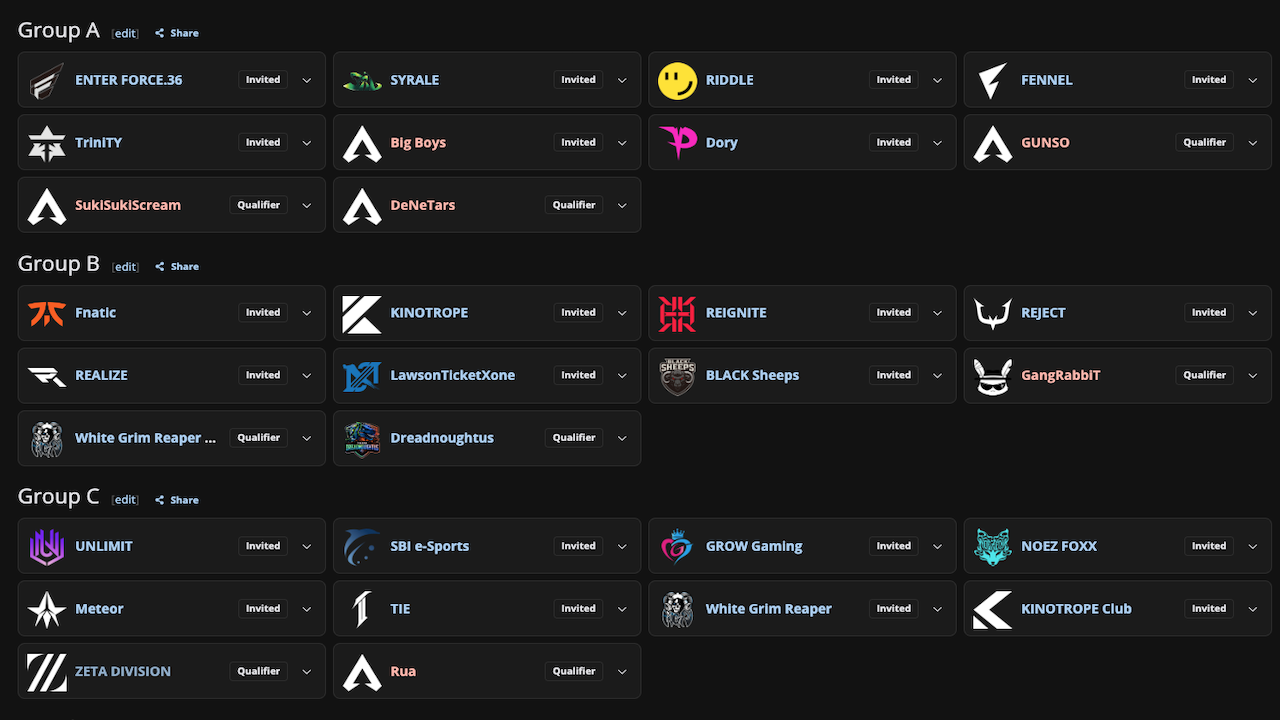The height and width of the screenshot is (720, 1280).
Task: Expand the Dreadnoughtus team details
Action: coord(622,438)
